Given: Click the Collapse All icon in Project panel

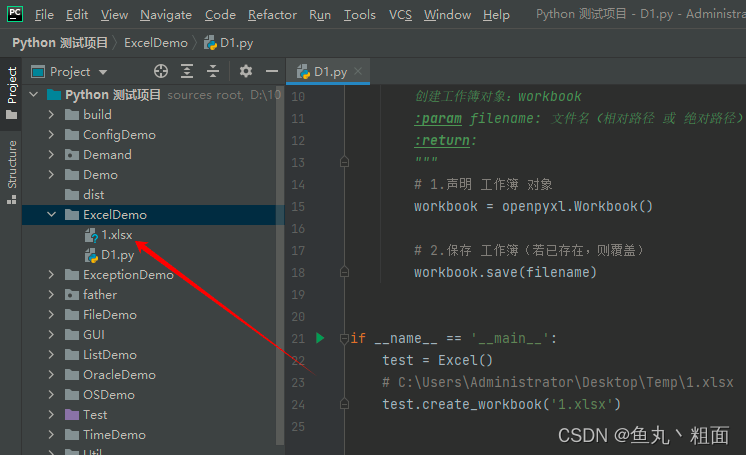Looking at the screenshot, I should tap(212, 71).
